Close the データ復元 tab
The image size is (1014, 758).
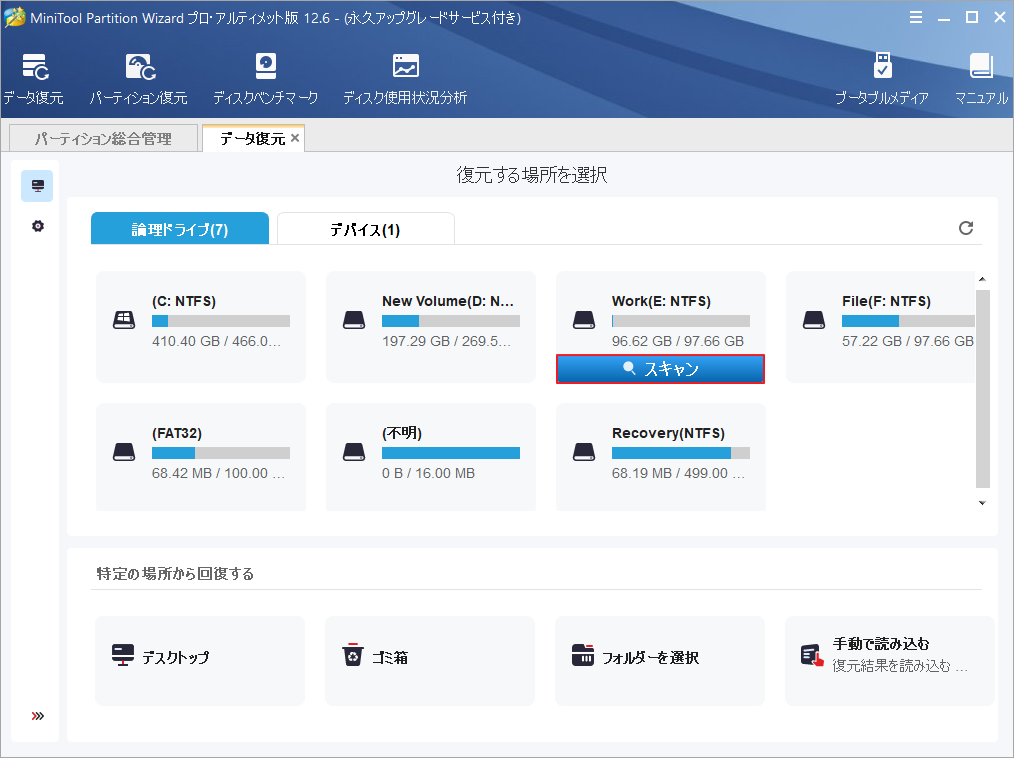tap(295, 138)
